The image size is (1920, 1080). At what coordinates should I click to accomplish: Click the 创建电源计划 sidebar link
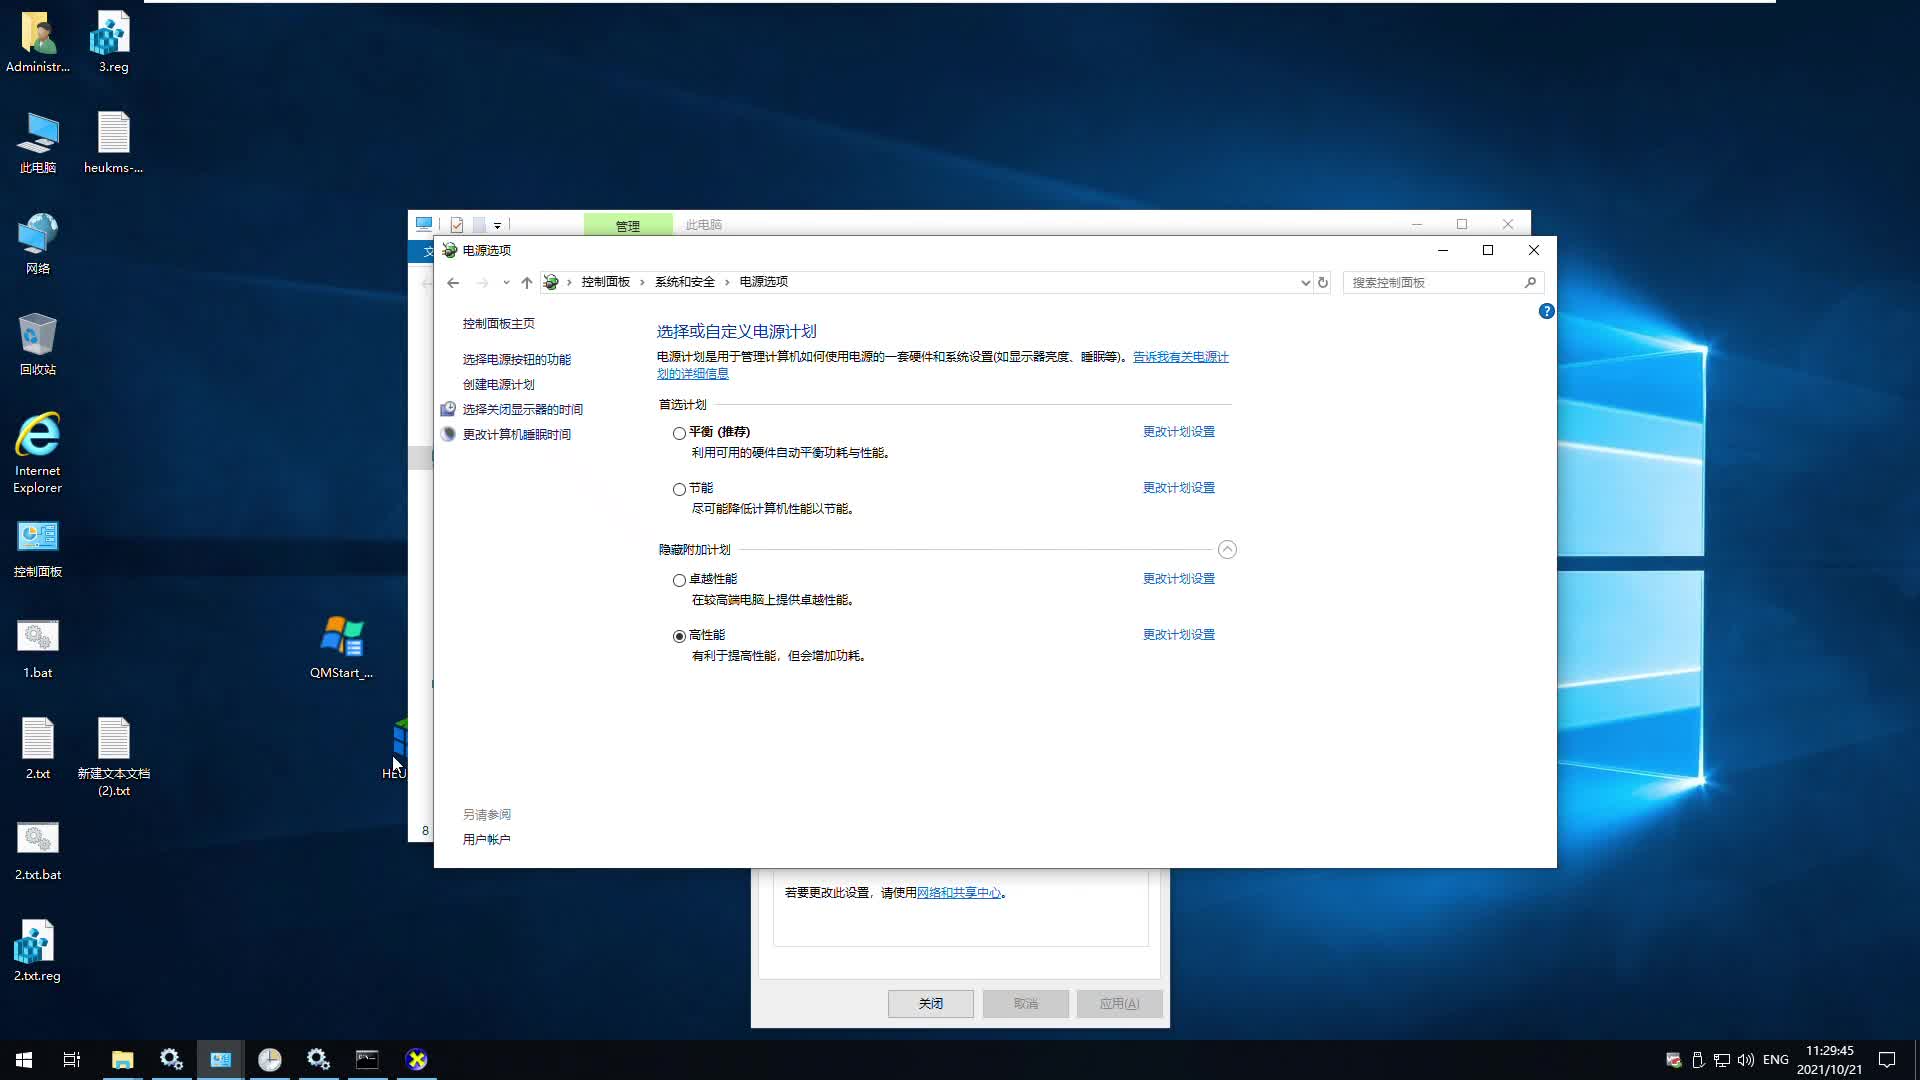[498, 385]
